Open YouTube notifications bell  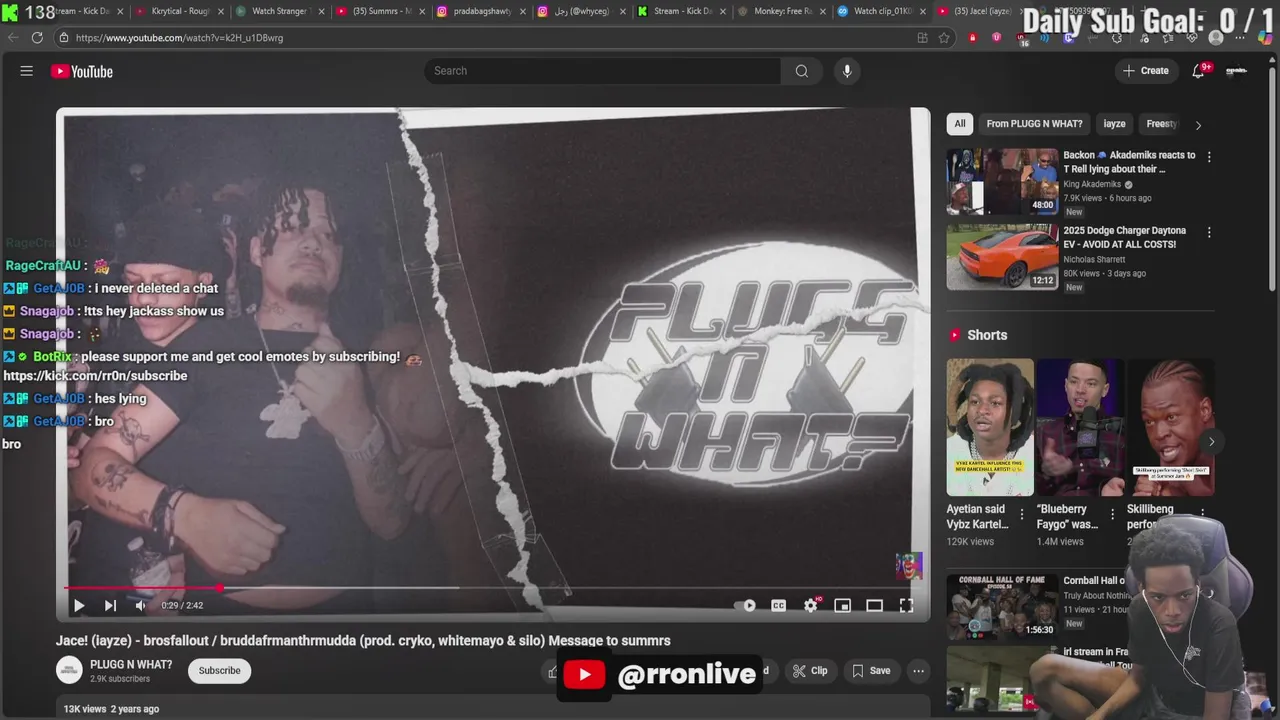coord(1198,71)
